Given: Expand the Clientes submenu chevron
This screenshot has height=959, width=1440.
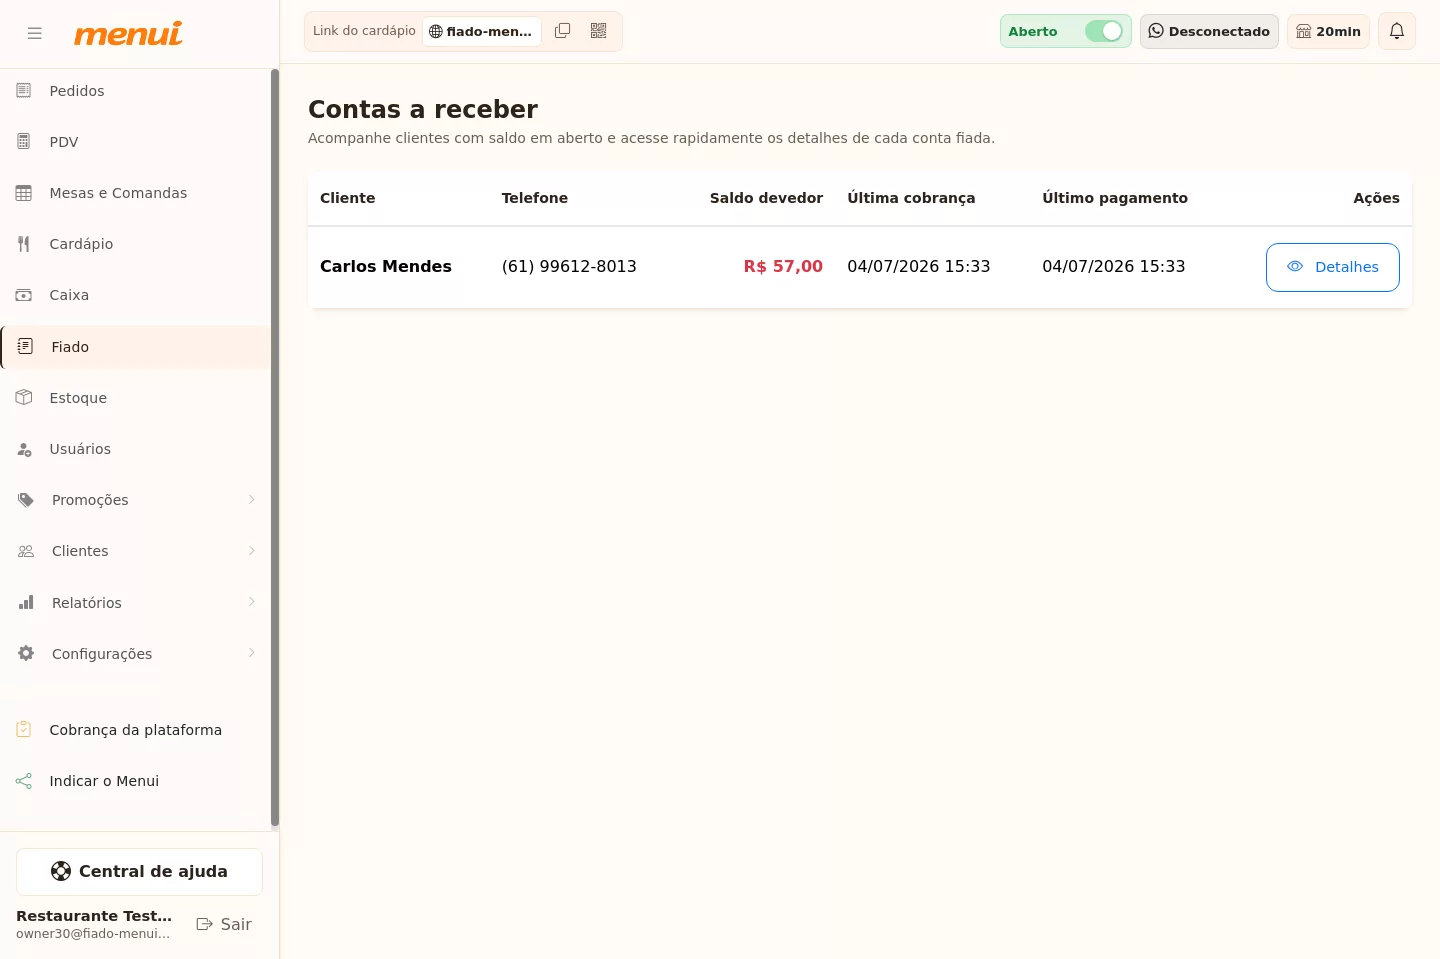Looking at the screenshot, I should coord(252,551).
